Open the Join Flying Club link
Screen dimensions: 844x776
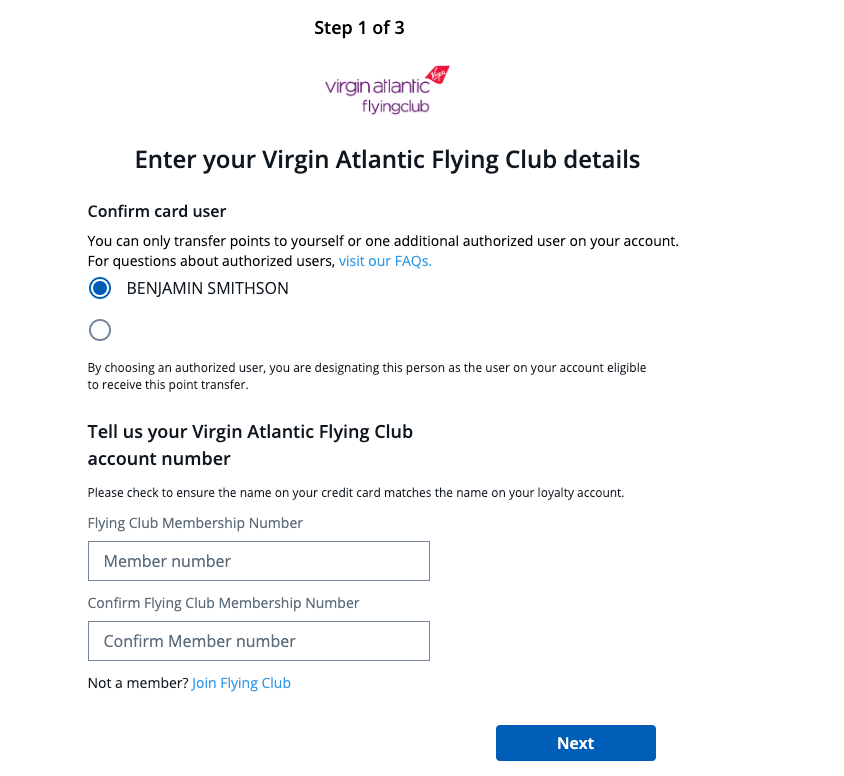[x=241, y=683]
